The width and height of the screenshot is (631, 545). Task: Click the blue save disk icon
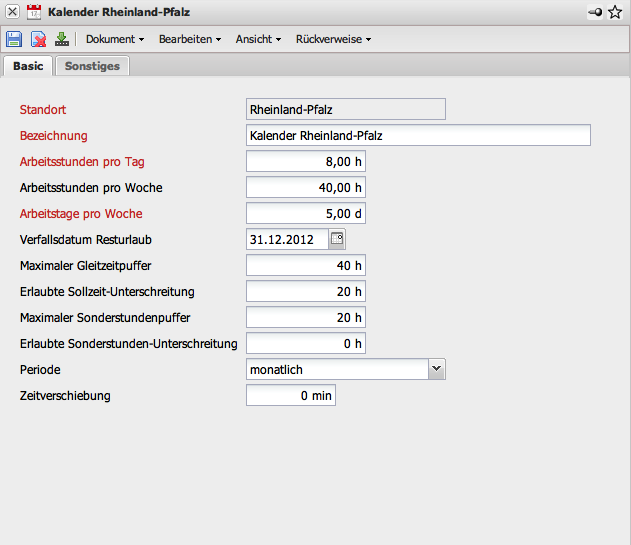pyautogui.click(x=14, y=39)
